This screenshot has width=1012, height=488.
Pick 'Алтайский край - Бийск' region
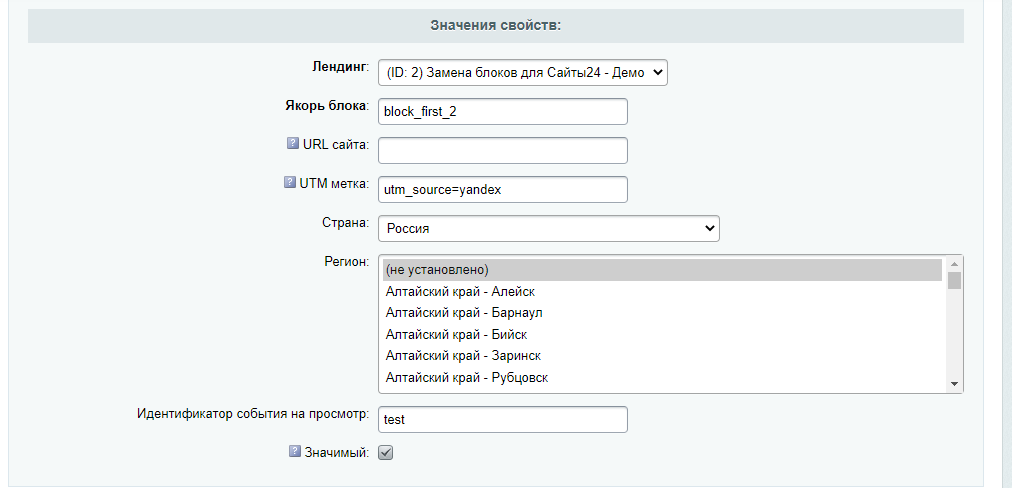[661, 334]
